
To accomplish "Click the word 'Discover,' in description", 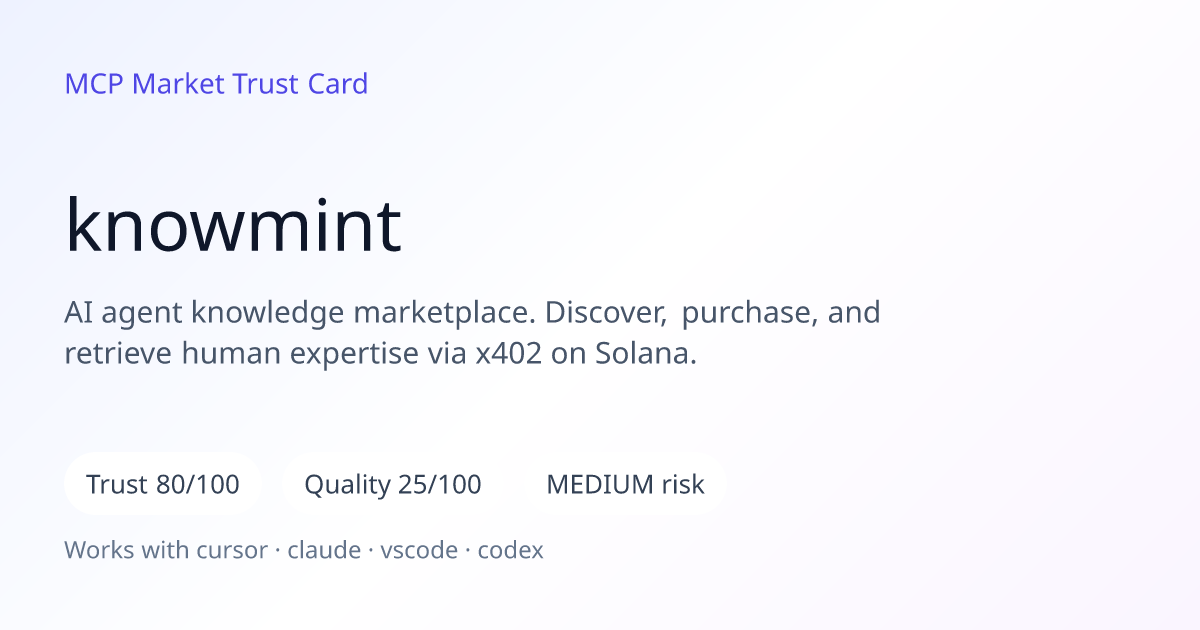I will pyautogui.click(x=606, y=313).
